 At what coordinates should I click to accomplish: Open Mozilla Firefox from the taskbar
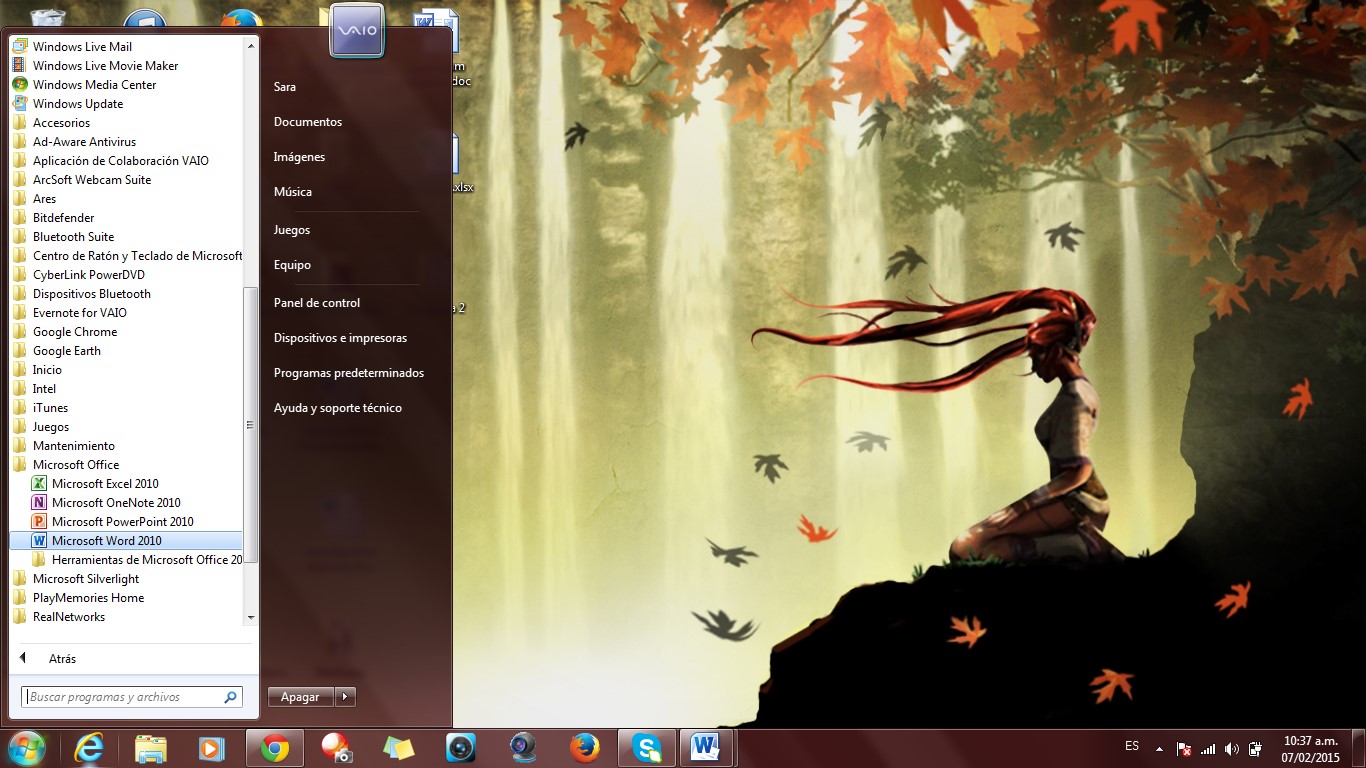[x=585, y=748]
